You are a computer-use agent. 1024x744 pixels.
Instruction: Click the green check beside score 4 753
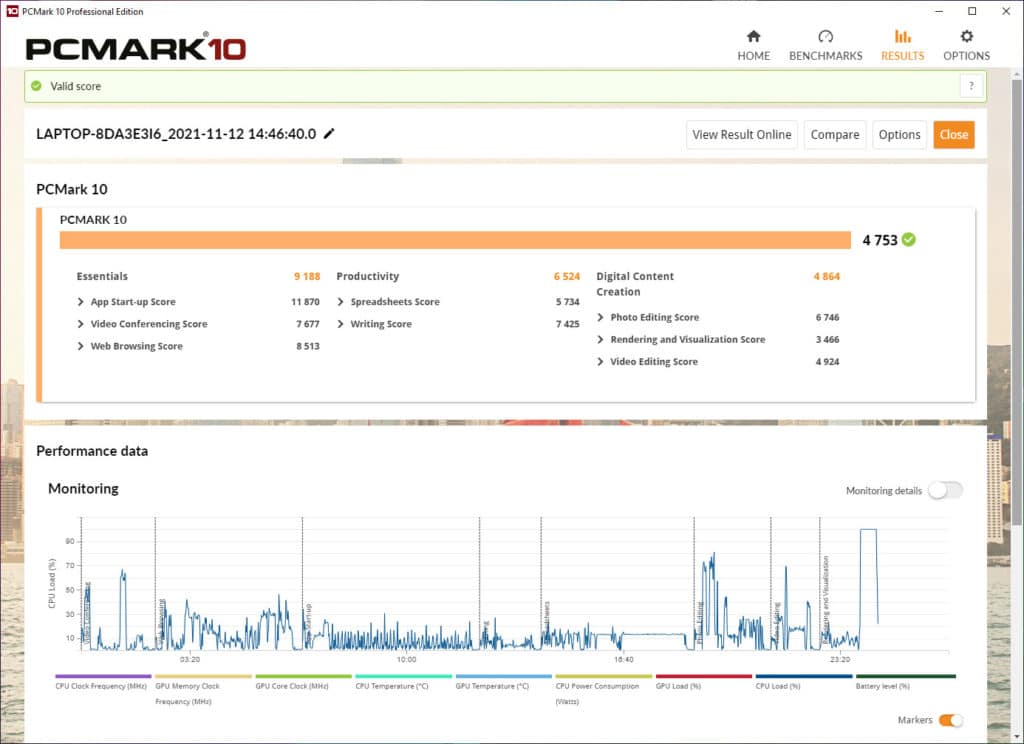tap(908, 240)
